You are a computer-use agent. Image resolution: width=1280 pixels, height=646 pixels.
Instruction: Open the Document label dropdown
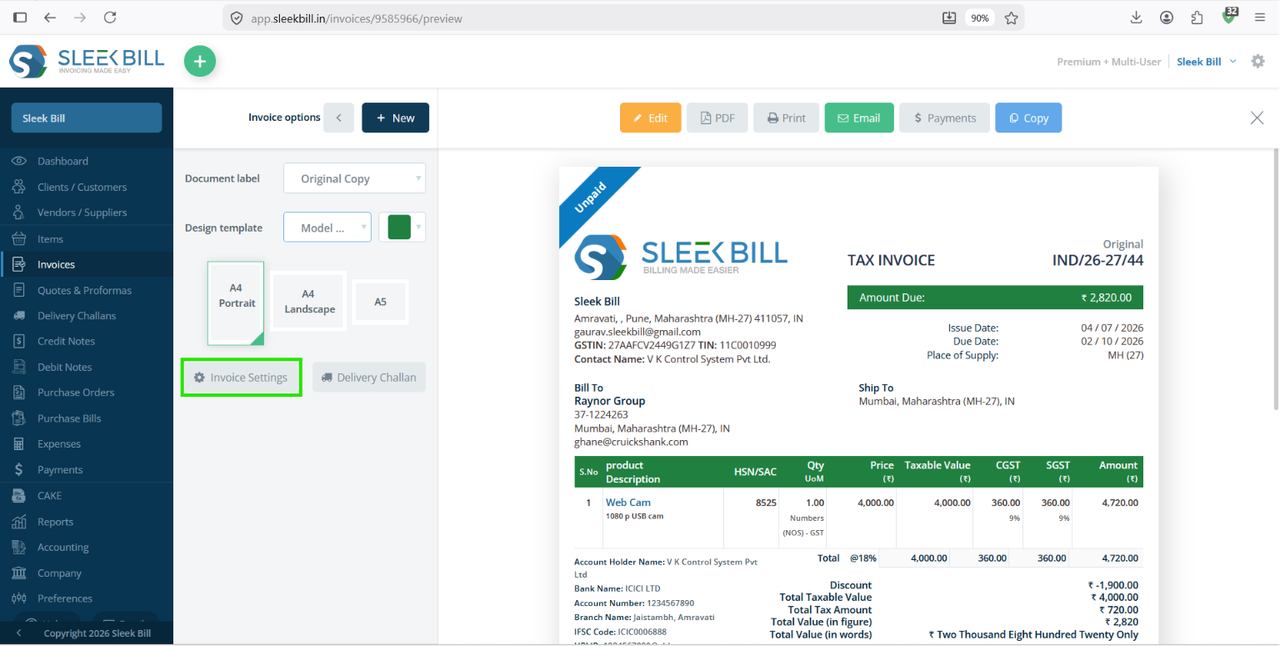(355, 178)
